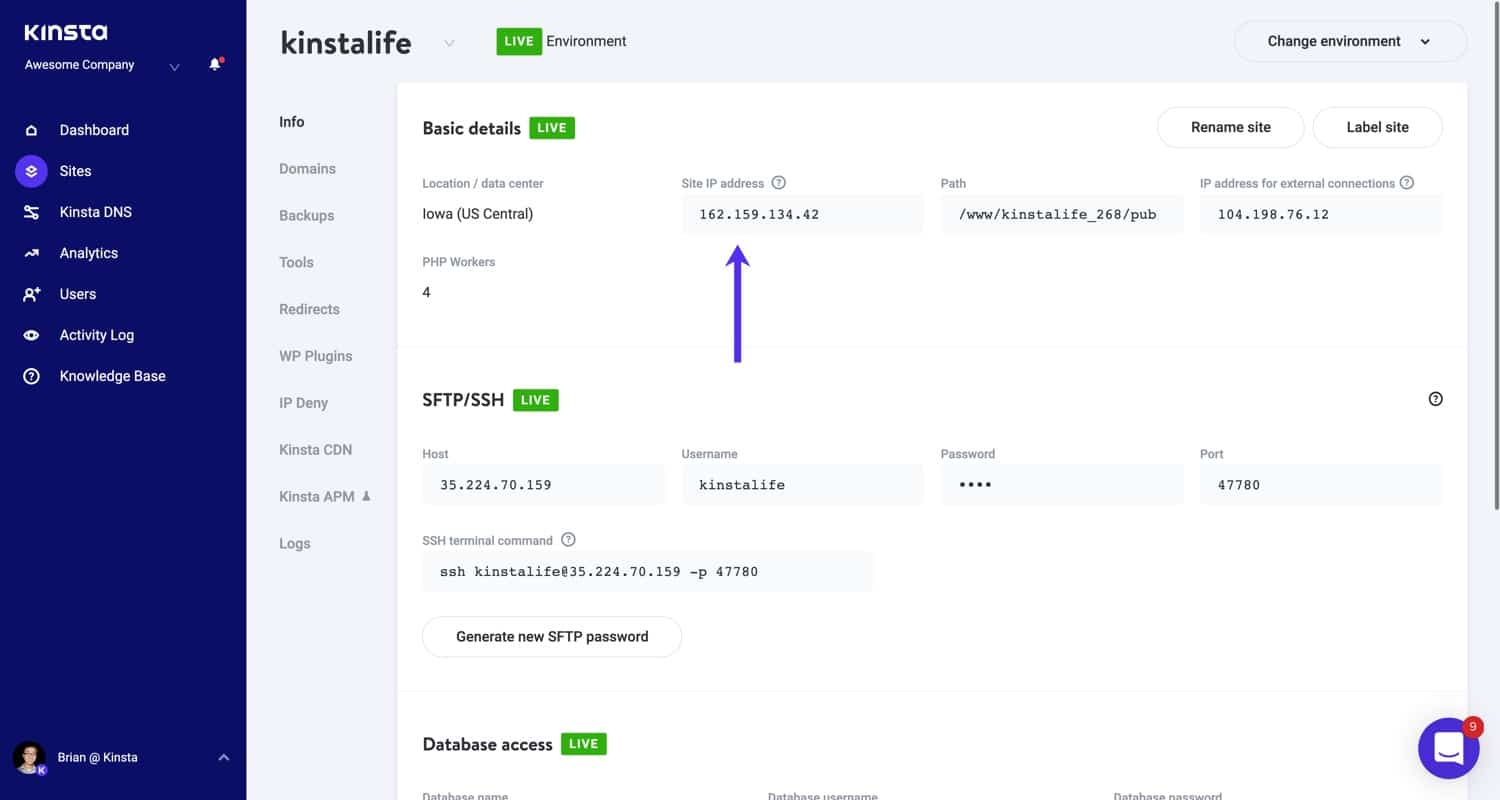Open the Change environment dropdown
Image resolution: width=1500 pixels, height=800 pixels.
click(x=1350, y=42)
